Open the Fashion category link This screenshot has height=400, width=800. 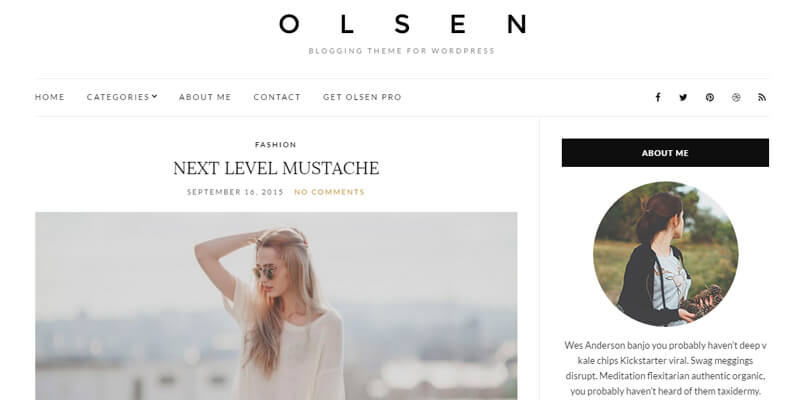coord(276,144)
